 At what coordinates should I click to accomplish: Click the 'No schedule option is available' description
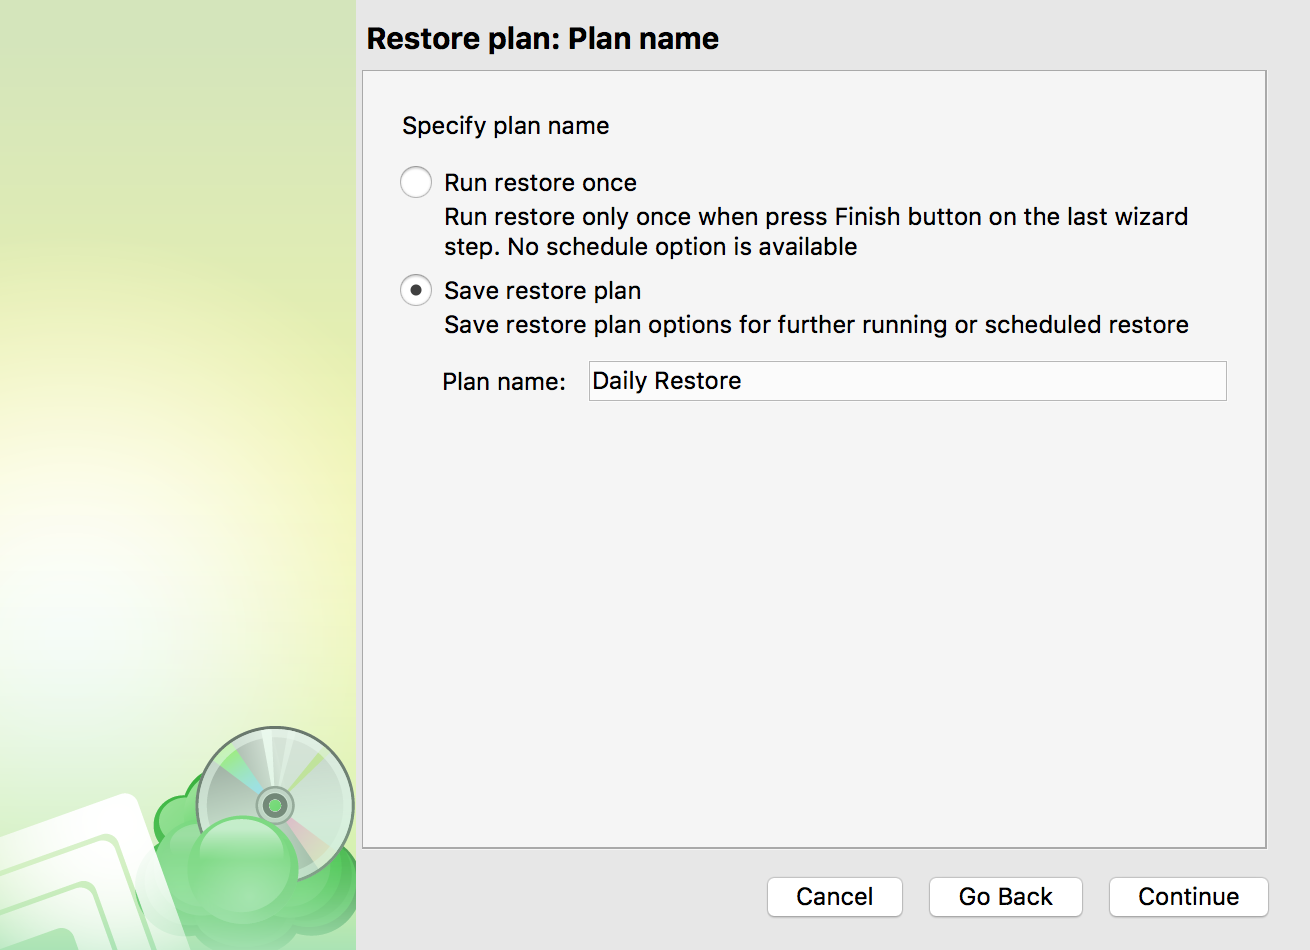click(682, 247)
